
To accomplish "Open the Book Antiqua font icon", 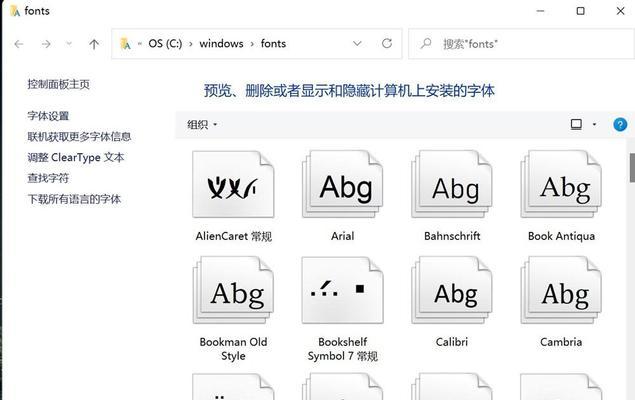I will pos(561,184).
